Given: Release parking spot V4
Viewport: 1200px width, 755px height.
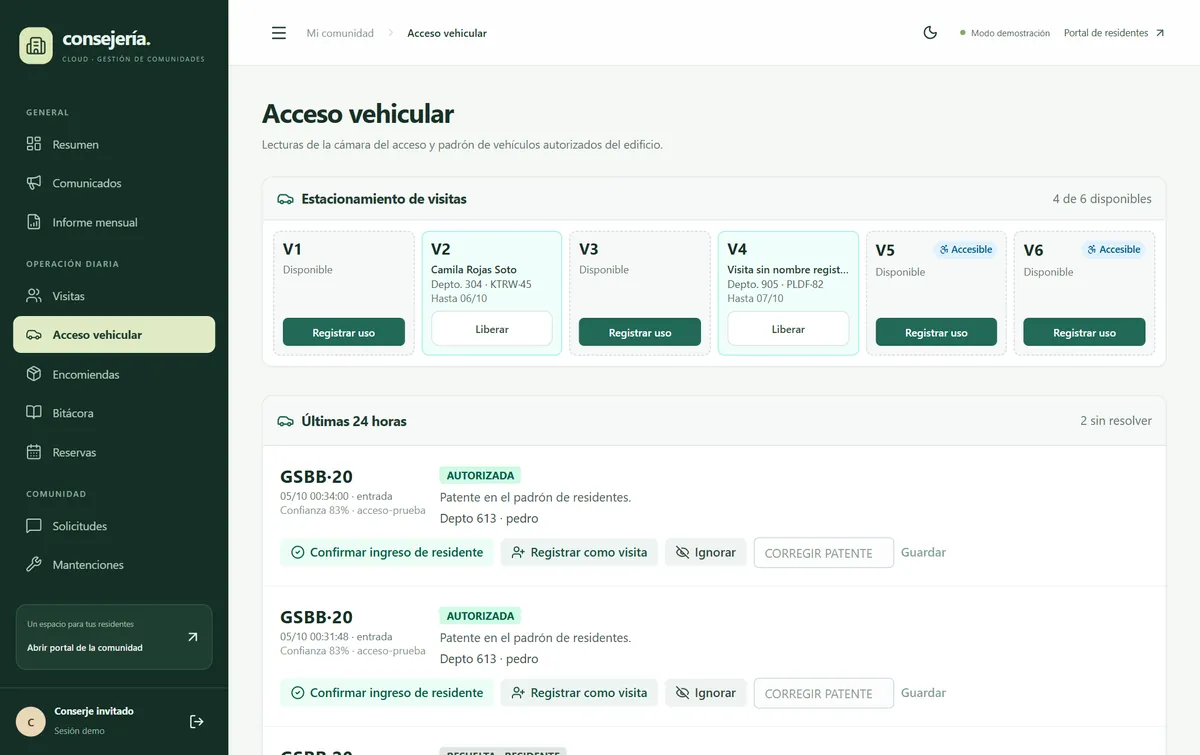Looking at the screenshot, I should click(x=788, y=329).
